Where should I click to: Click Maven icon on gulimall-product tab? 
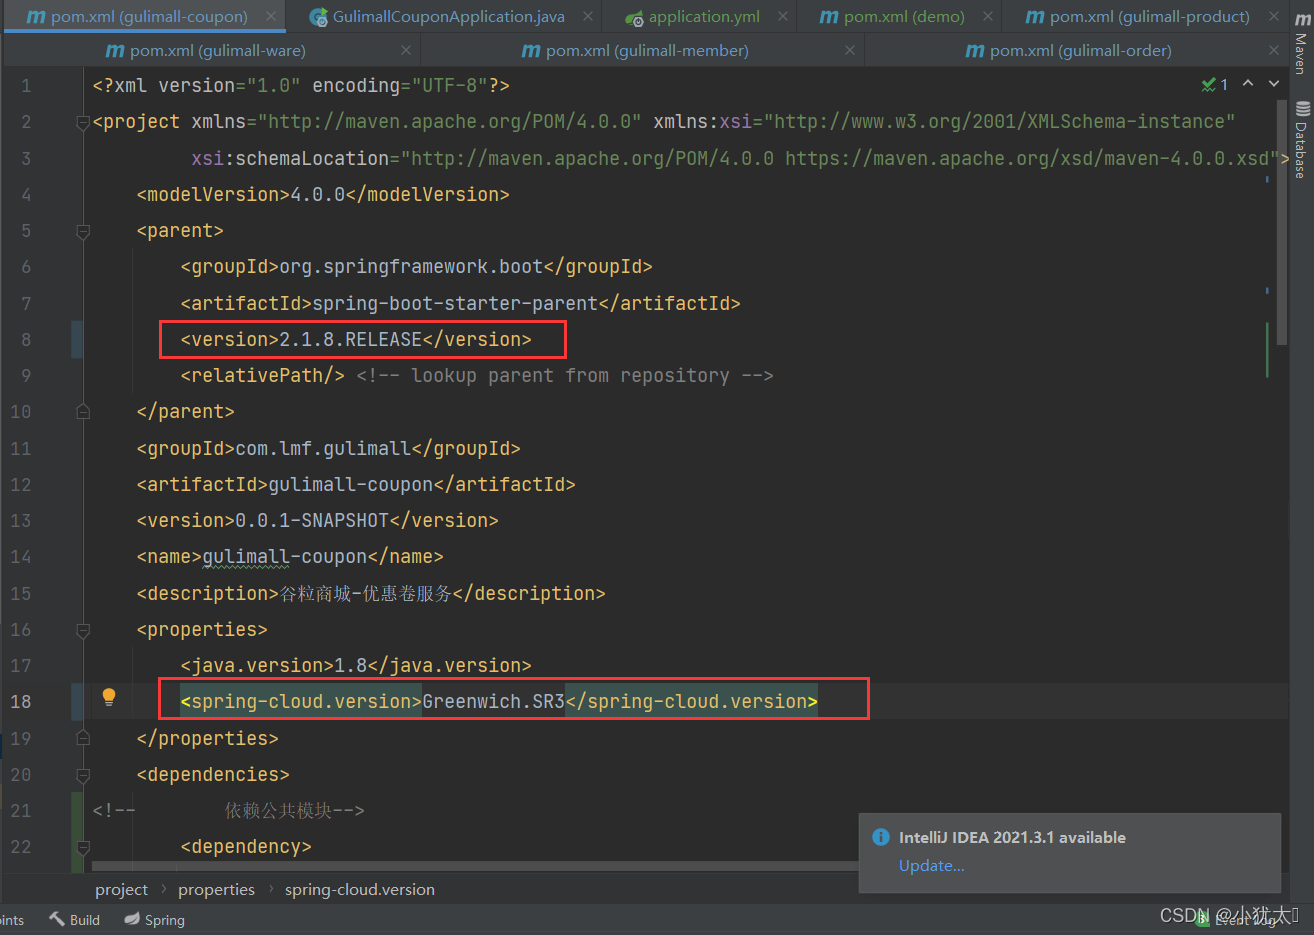[1035, 17]
